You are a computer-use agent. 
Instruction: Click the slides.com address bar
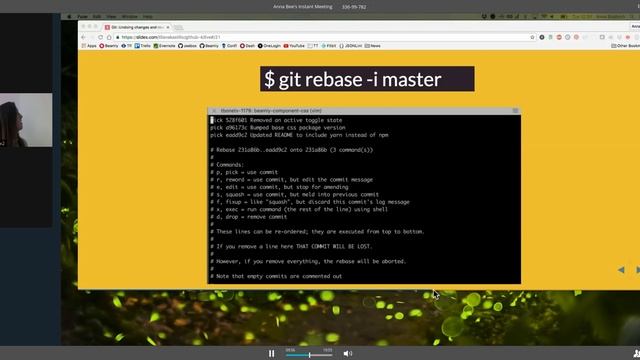point(322,37)
